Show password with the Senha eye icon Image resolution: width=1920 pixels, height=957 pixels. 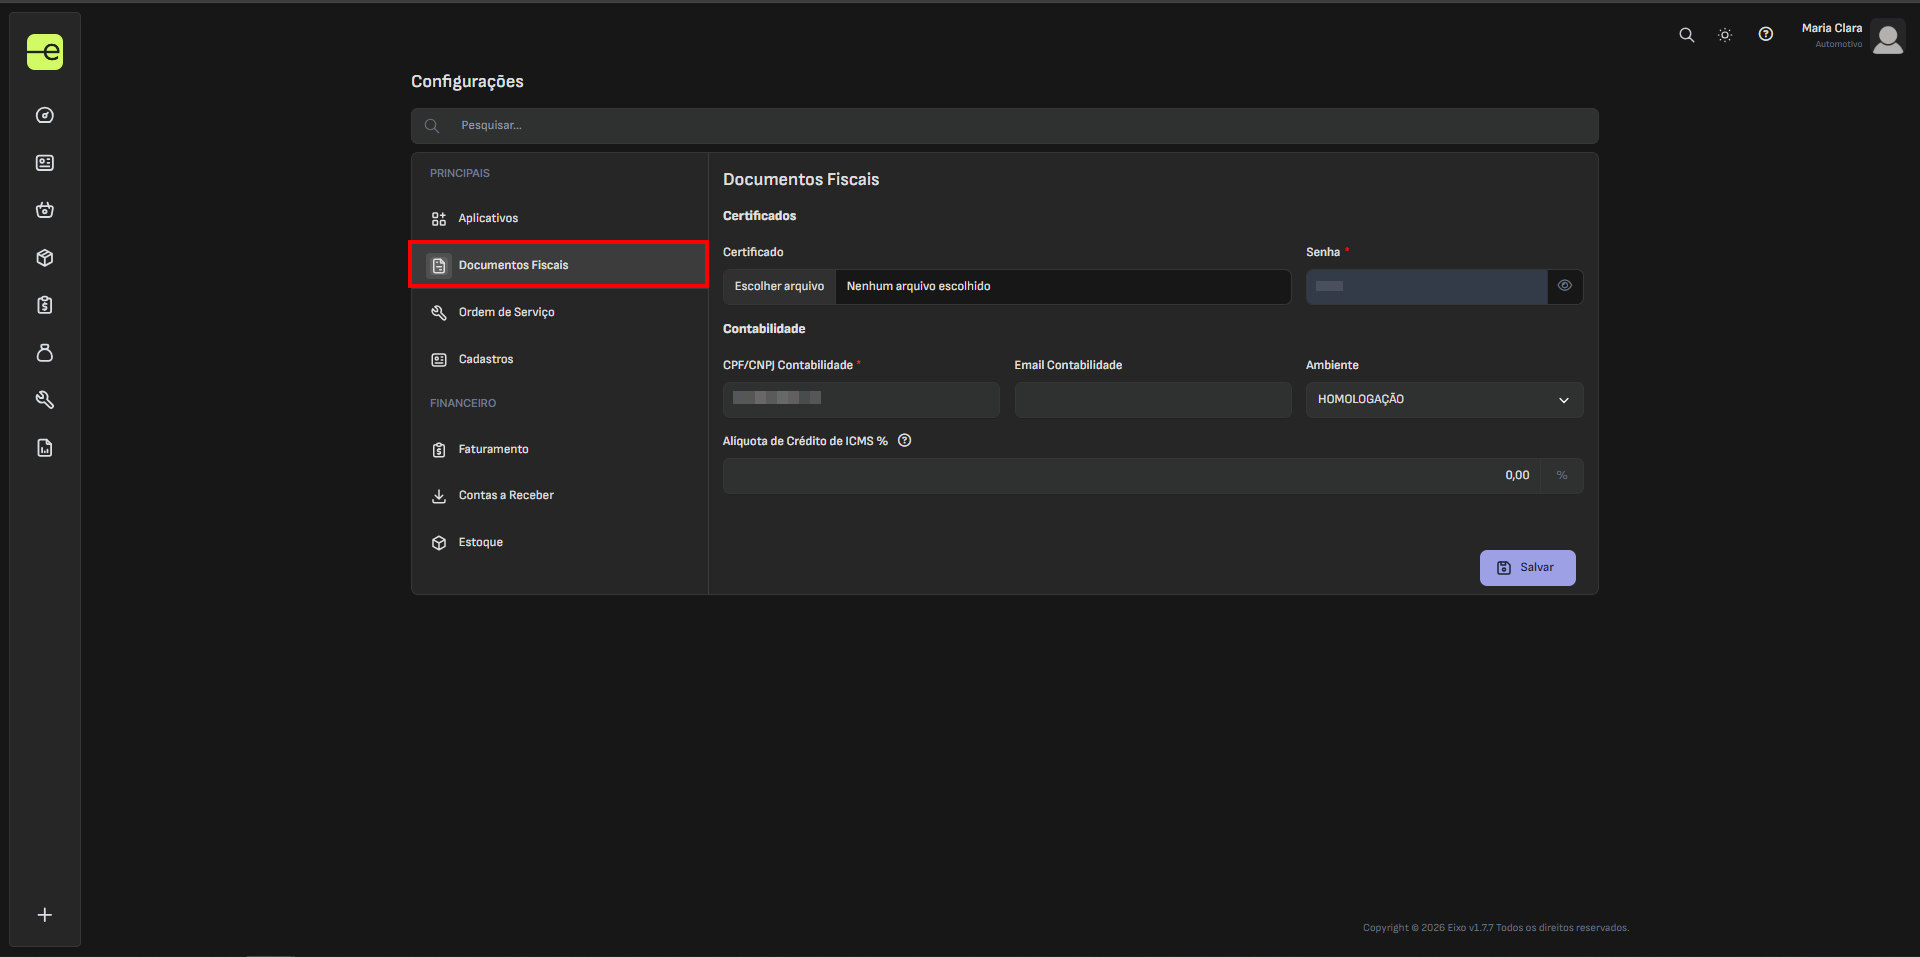(1565, 286)
